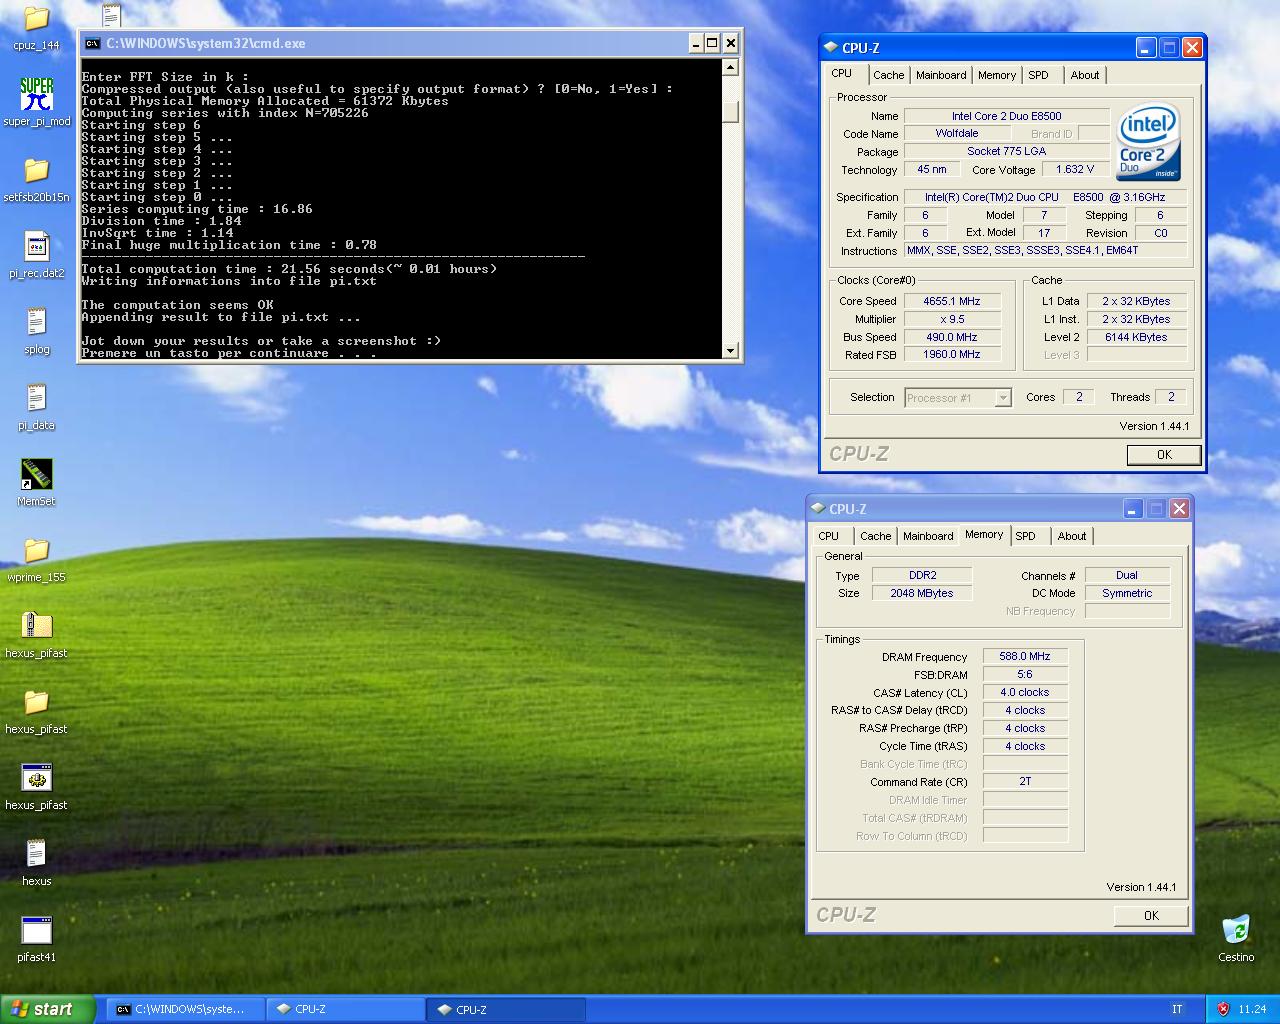Viewport: 1280px width, 1024px height.
Task: Click the Intel Core 2 Duo logo
Action: (1149, 142)
